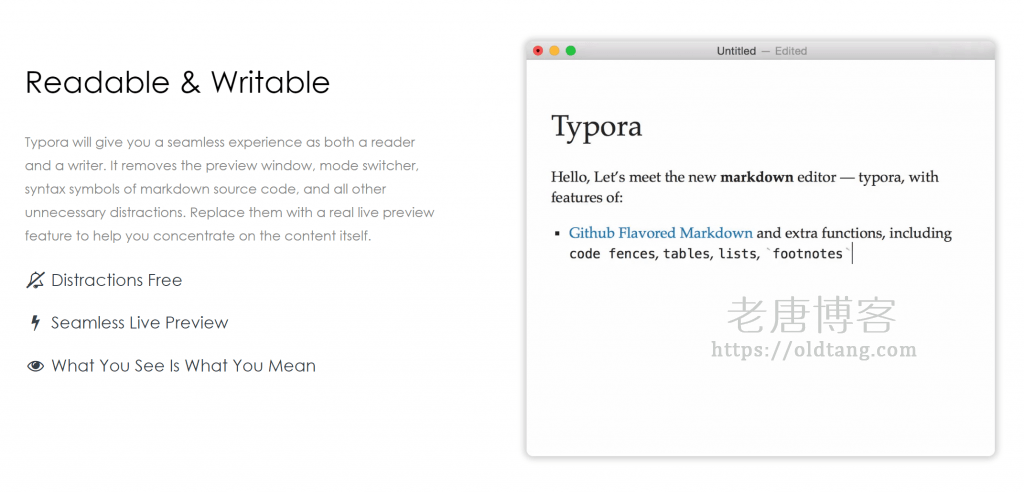This screenshot has height=493, width=1024.
Task: Click the lightning bolt Seamless Live Preview icon
Action: [x=35, y=323]
